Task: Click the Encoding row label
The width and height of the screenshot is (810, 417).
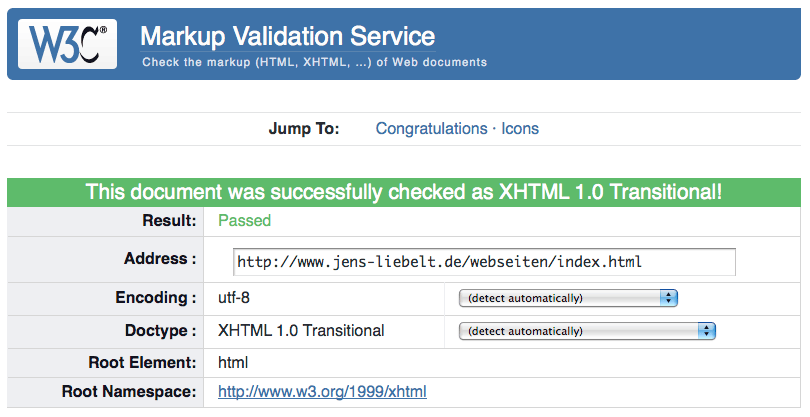Action: (155, 297)
